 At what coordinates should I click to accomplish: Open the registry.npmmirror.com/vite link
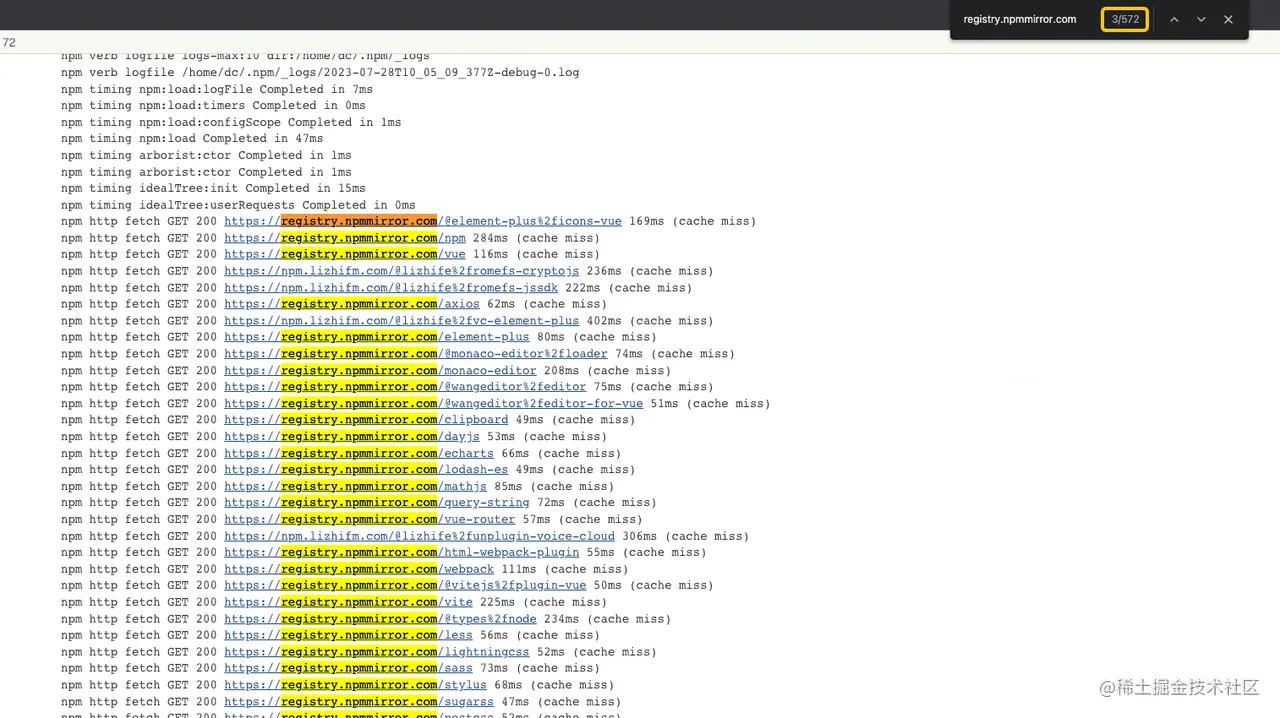348,602
